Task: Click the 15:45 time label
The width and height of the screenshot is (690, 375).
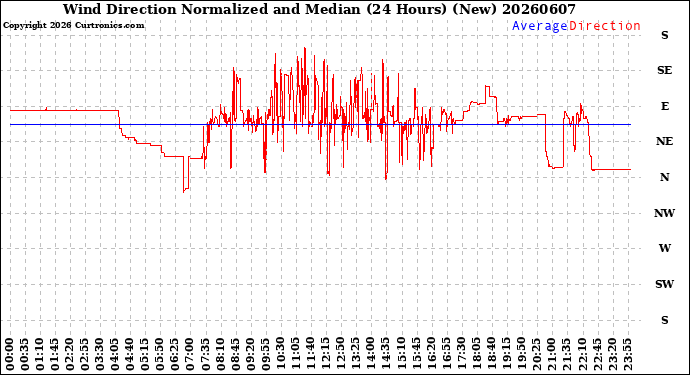Action: pyautogui.click(x=416, y=354)
